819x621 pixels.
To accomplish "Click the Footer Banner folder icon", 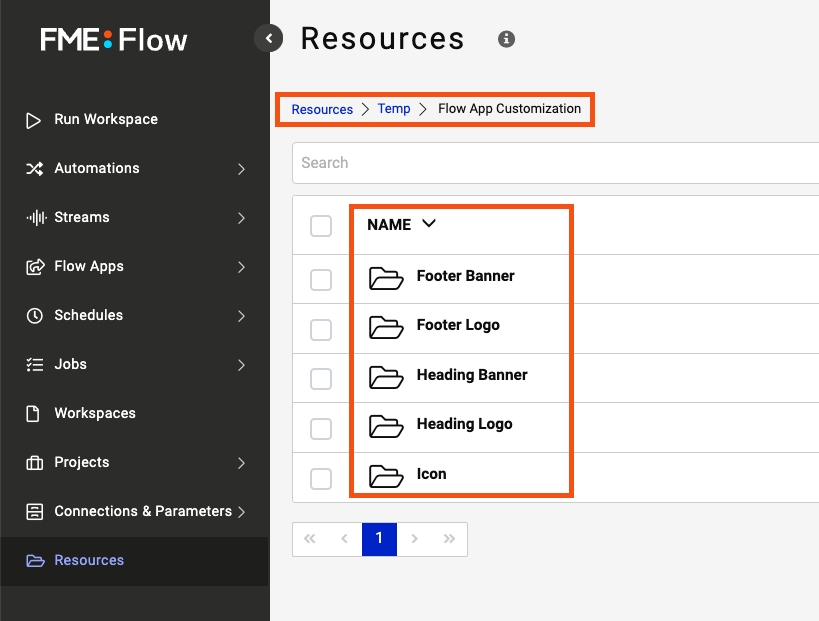I will pos(385,278).
